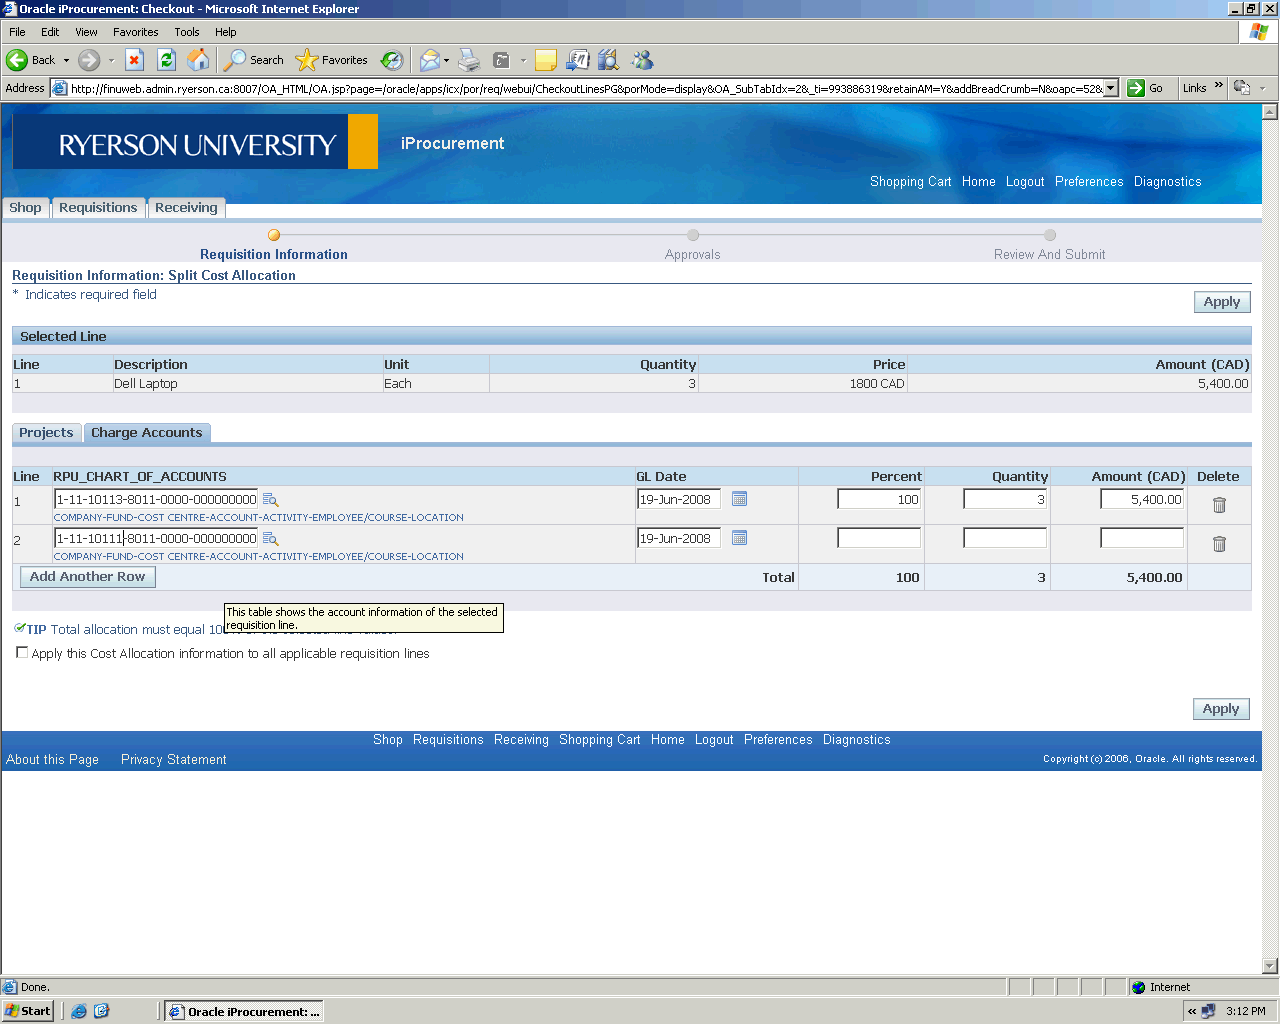Open the Tools menu
This screenshot has height=1024, width=1280.
click(x=186, y=32)
